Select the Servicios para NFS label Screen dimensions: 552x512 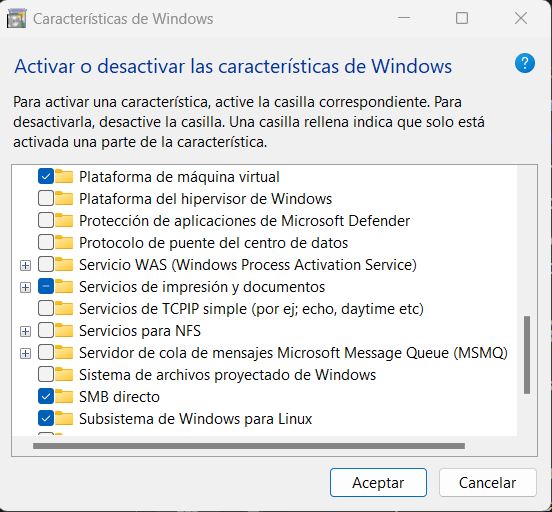click(x=140, y=331)
